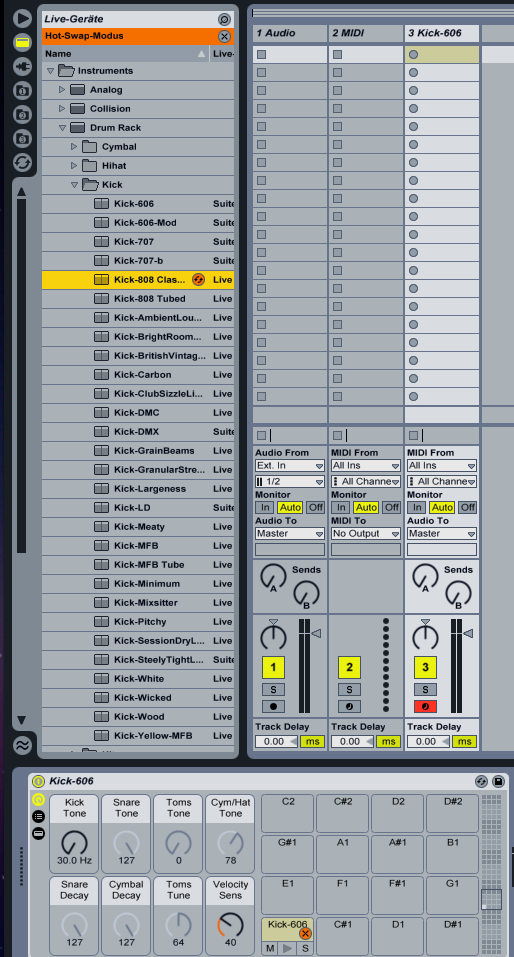Open the Live device browser icon
Screen dimensions: 514x957
[x=23, y=42]
